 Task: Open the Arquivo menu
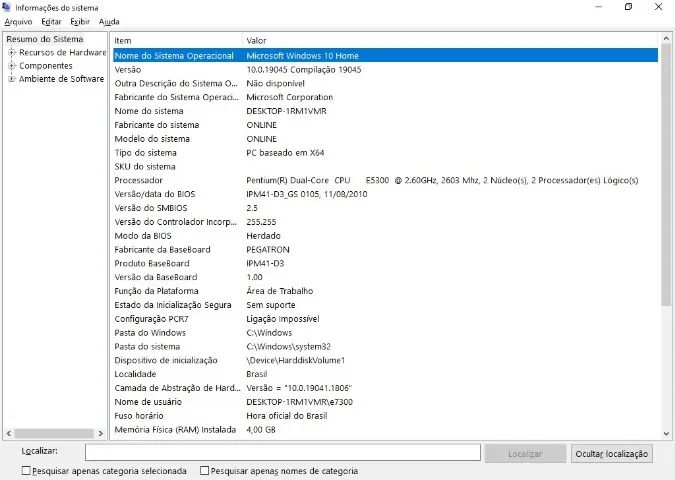[x=18, y=22]
